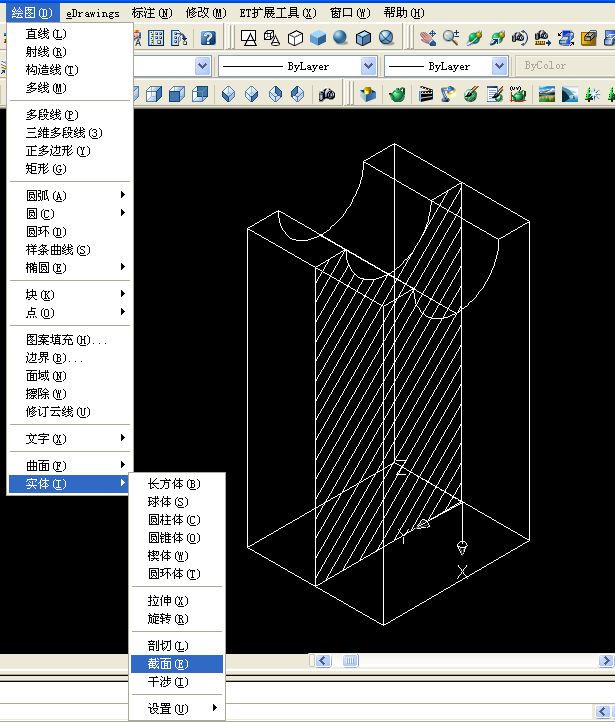This screenshot has height=723, width=615.
Task: Click the horizontal scrollbar right arrow
Action: 605,661
